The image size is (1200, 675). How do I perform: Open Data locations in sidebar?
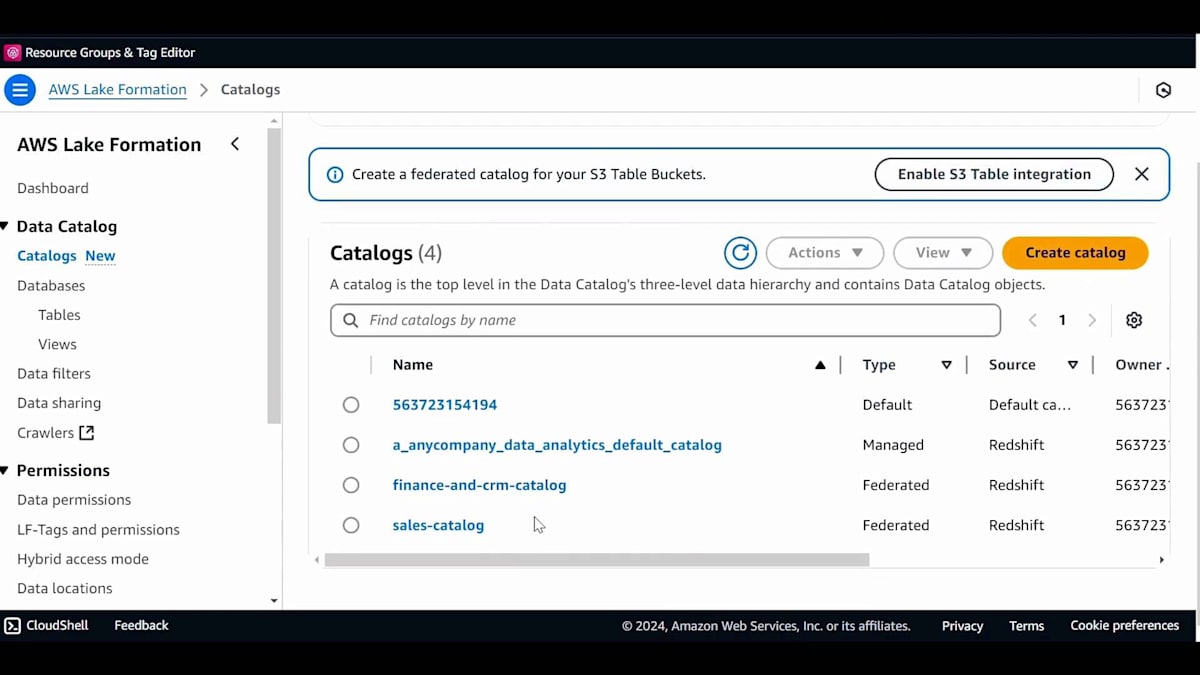(65, 588)
